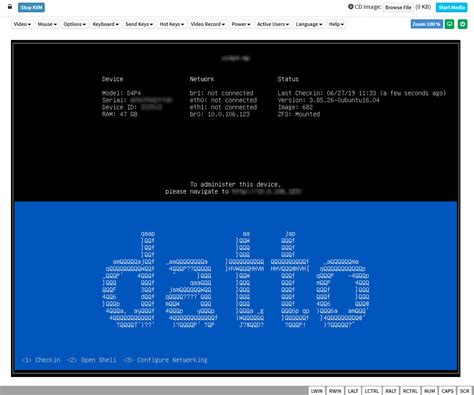Click the green power icon button
The width and height of the screenshot is (474, 395).
(x=462, y=24)
